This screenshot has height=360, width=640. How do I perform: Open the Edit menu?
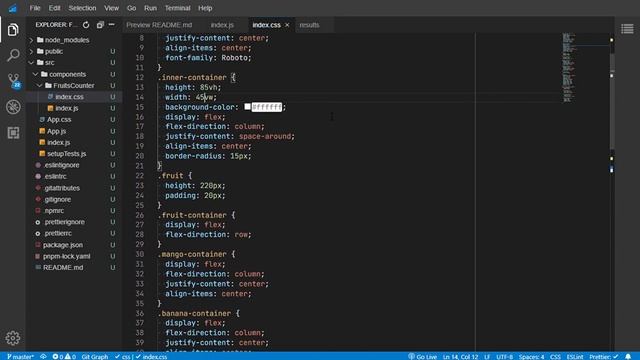(54, 8)
